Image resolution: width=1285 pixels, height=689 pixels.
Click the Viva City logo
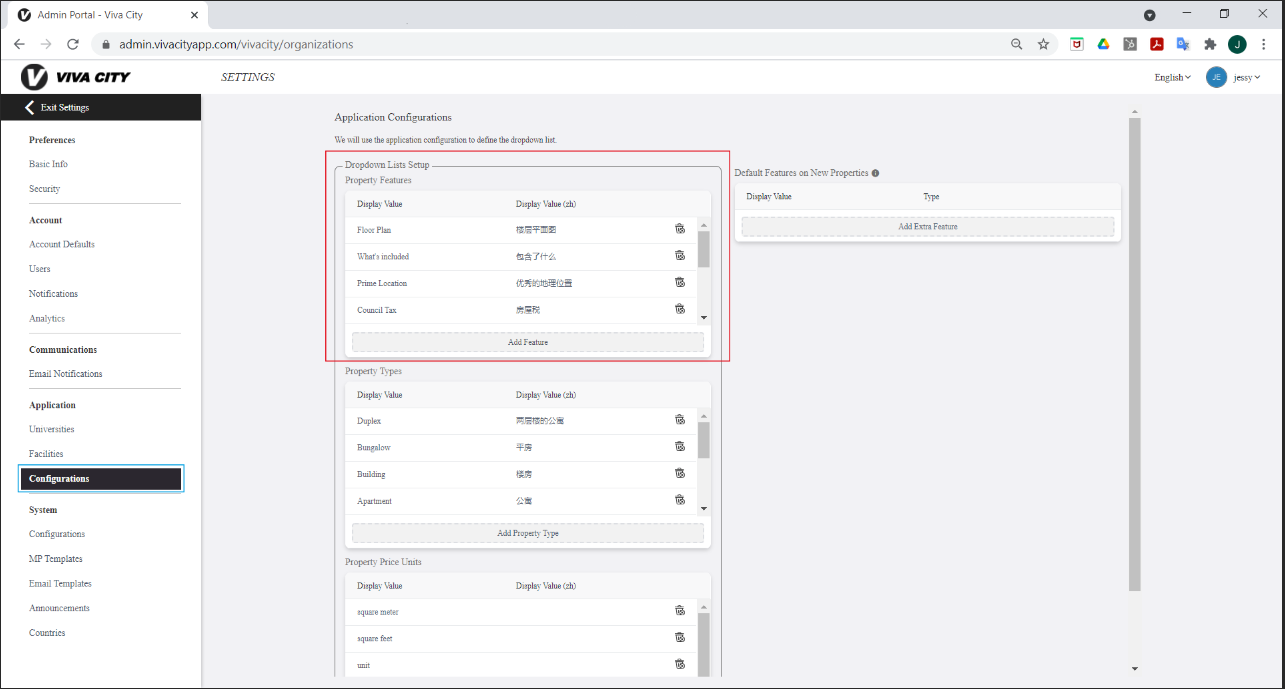tap(76, 77)
